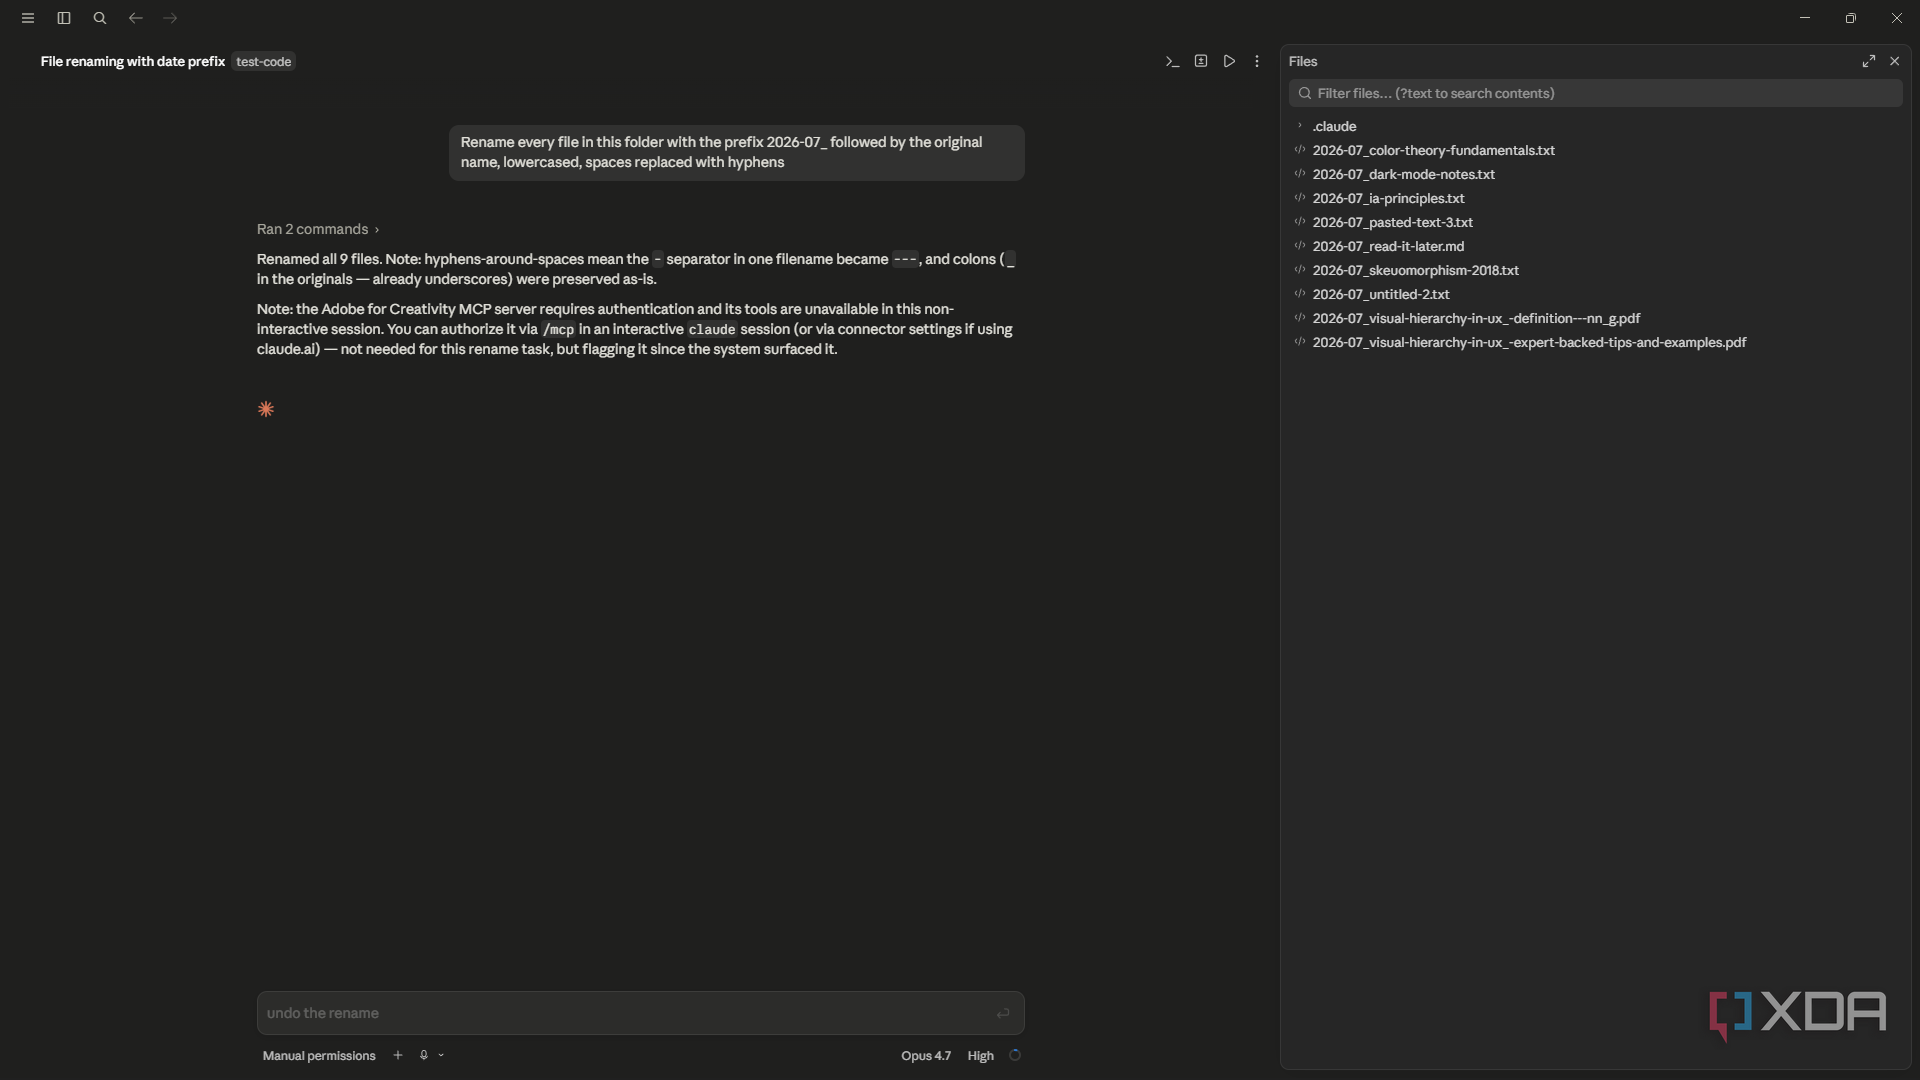Viewport: 1920px width, 1080px height.
Task: Click the File renaming with date prefix title
Action: point(133,61)
